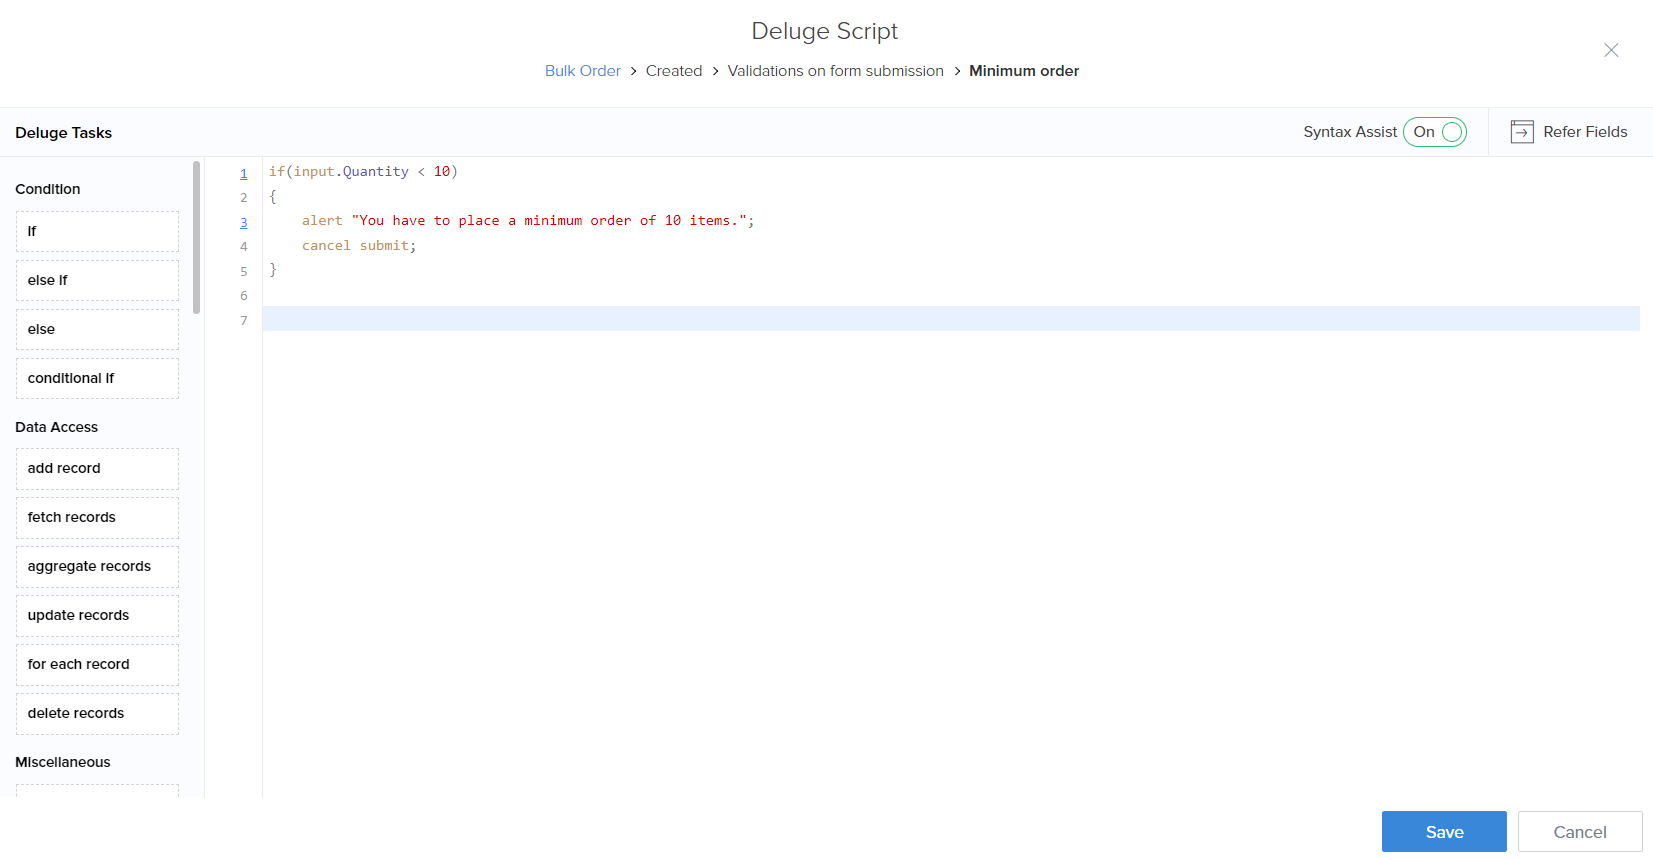The image size is (1653, 859).
Task: Close the Deluge Script dialog
Action: coord(1610,50)
